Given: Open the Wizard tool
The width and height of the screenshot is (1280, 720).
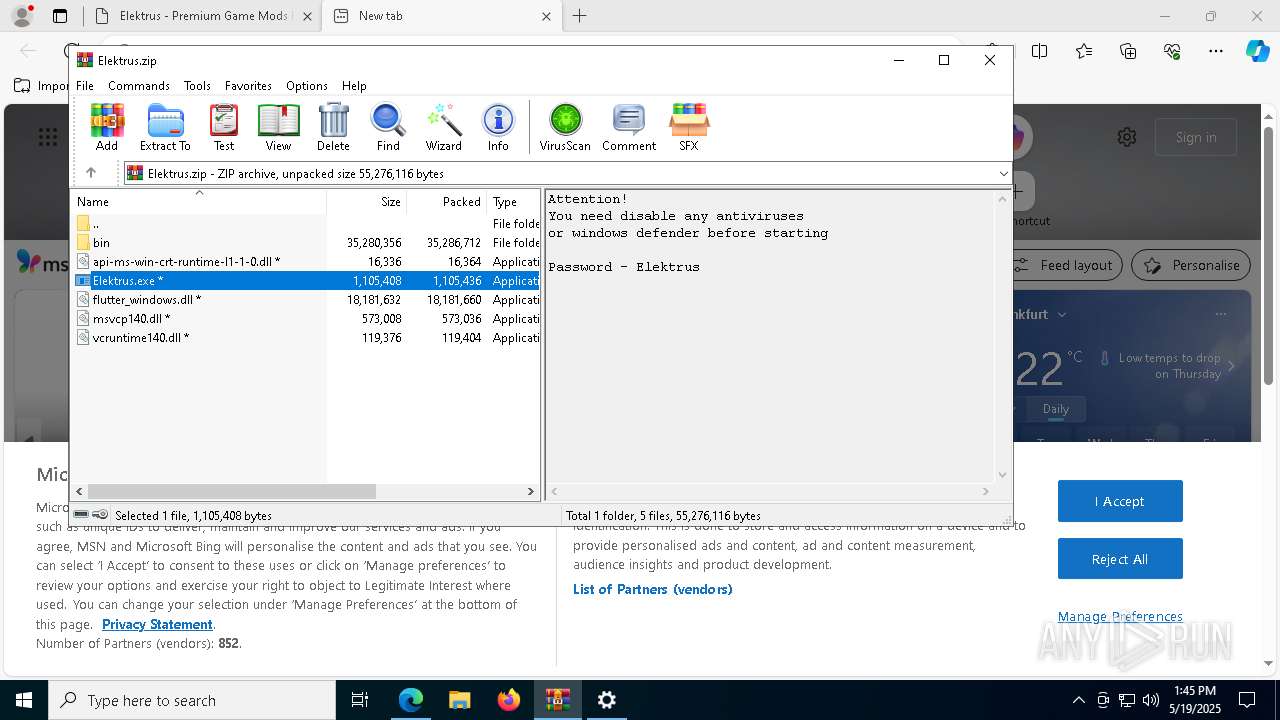Looking at the screenshot, I should [x=443, y=127].
